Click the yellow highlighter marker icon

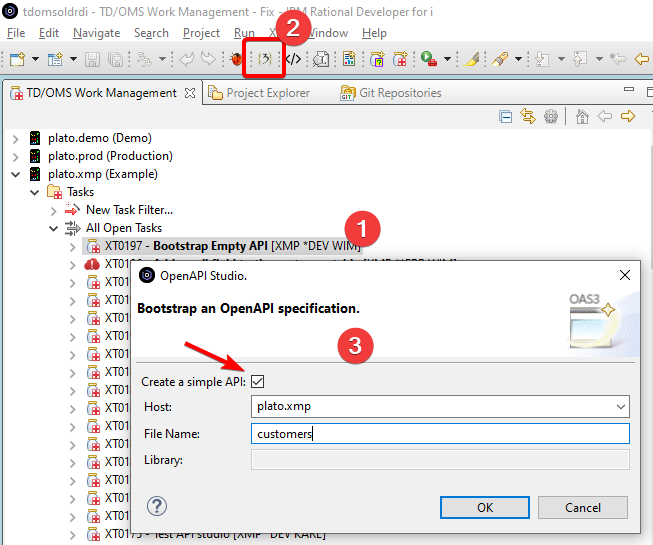pyautogui.click(x=472, y=59)
